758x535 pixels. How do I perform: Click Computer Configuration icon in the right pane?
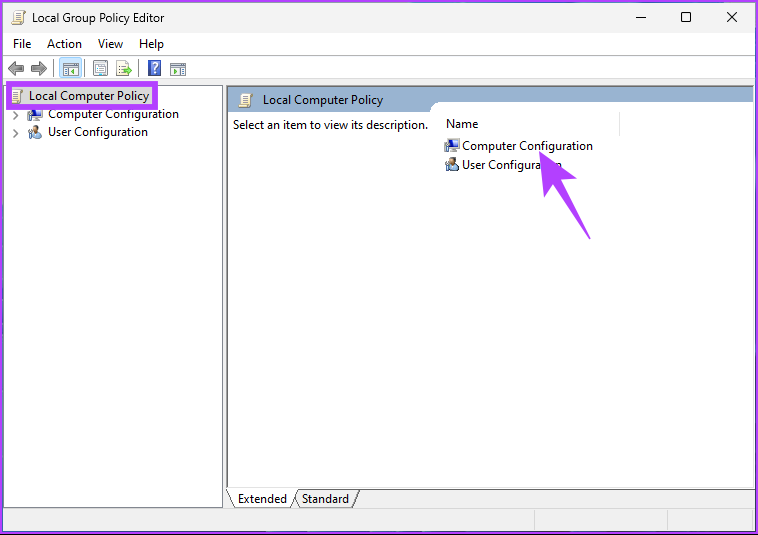coord(452,146)
